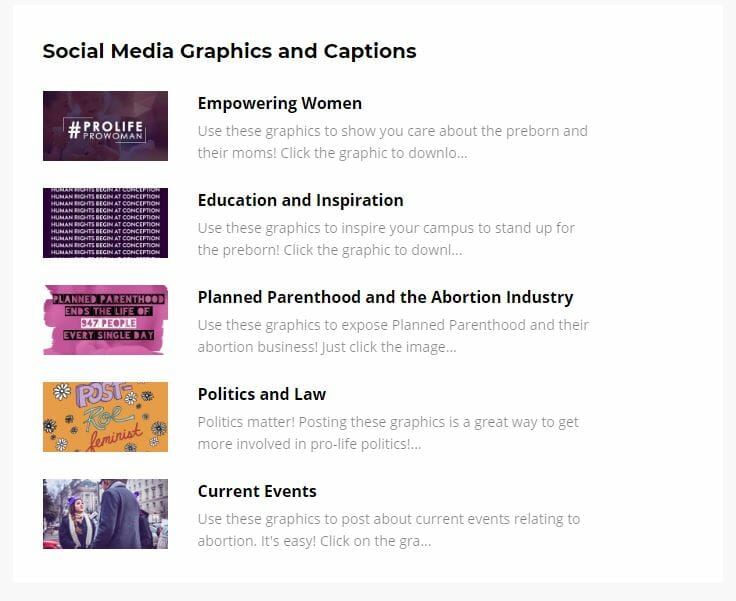
Task: Click the Human Rights Begin at Conception thumbnail
Action: point(105,223)
